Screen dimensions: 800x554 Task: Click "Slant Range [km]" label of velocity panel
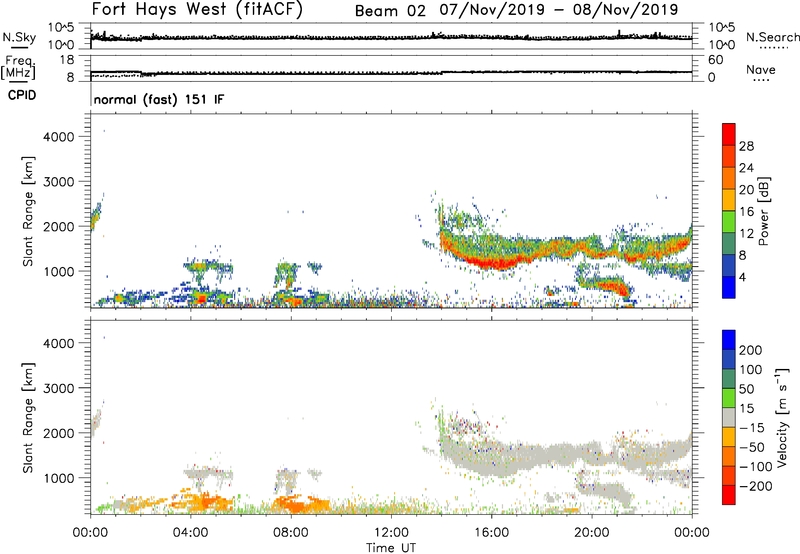tap(28, 418)
